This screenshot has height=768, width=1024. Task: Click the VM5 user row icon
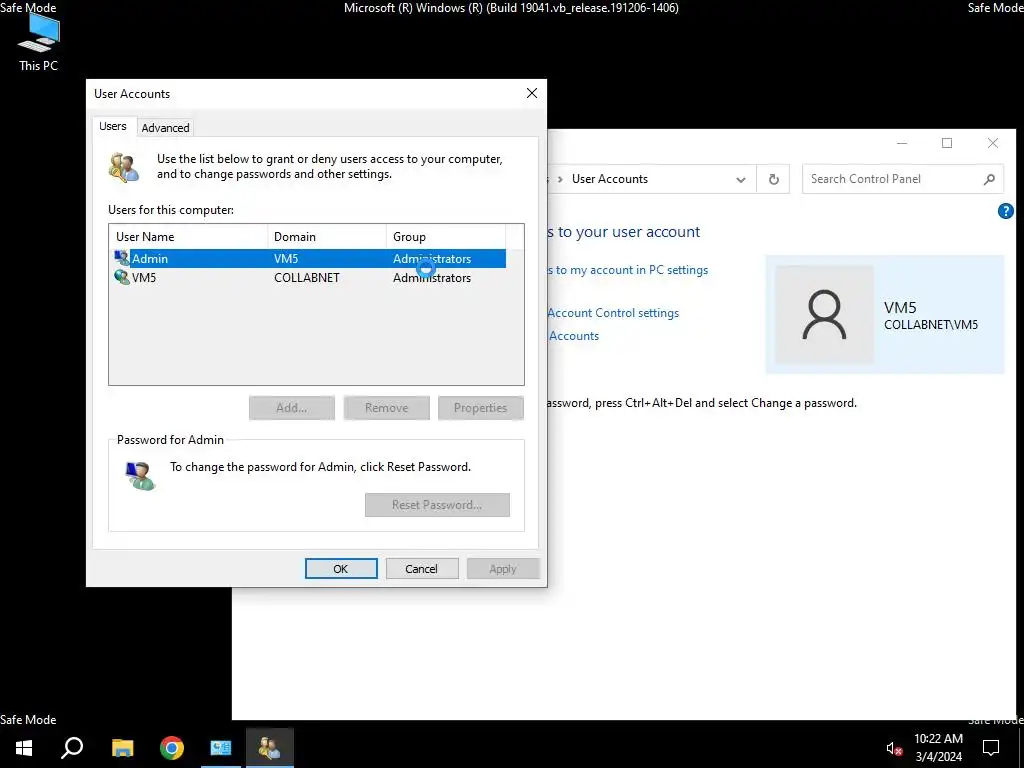click(121, 277)
